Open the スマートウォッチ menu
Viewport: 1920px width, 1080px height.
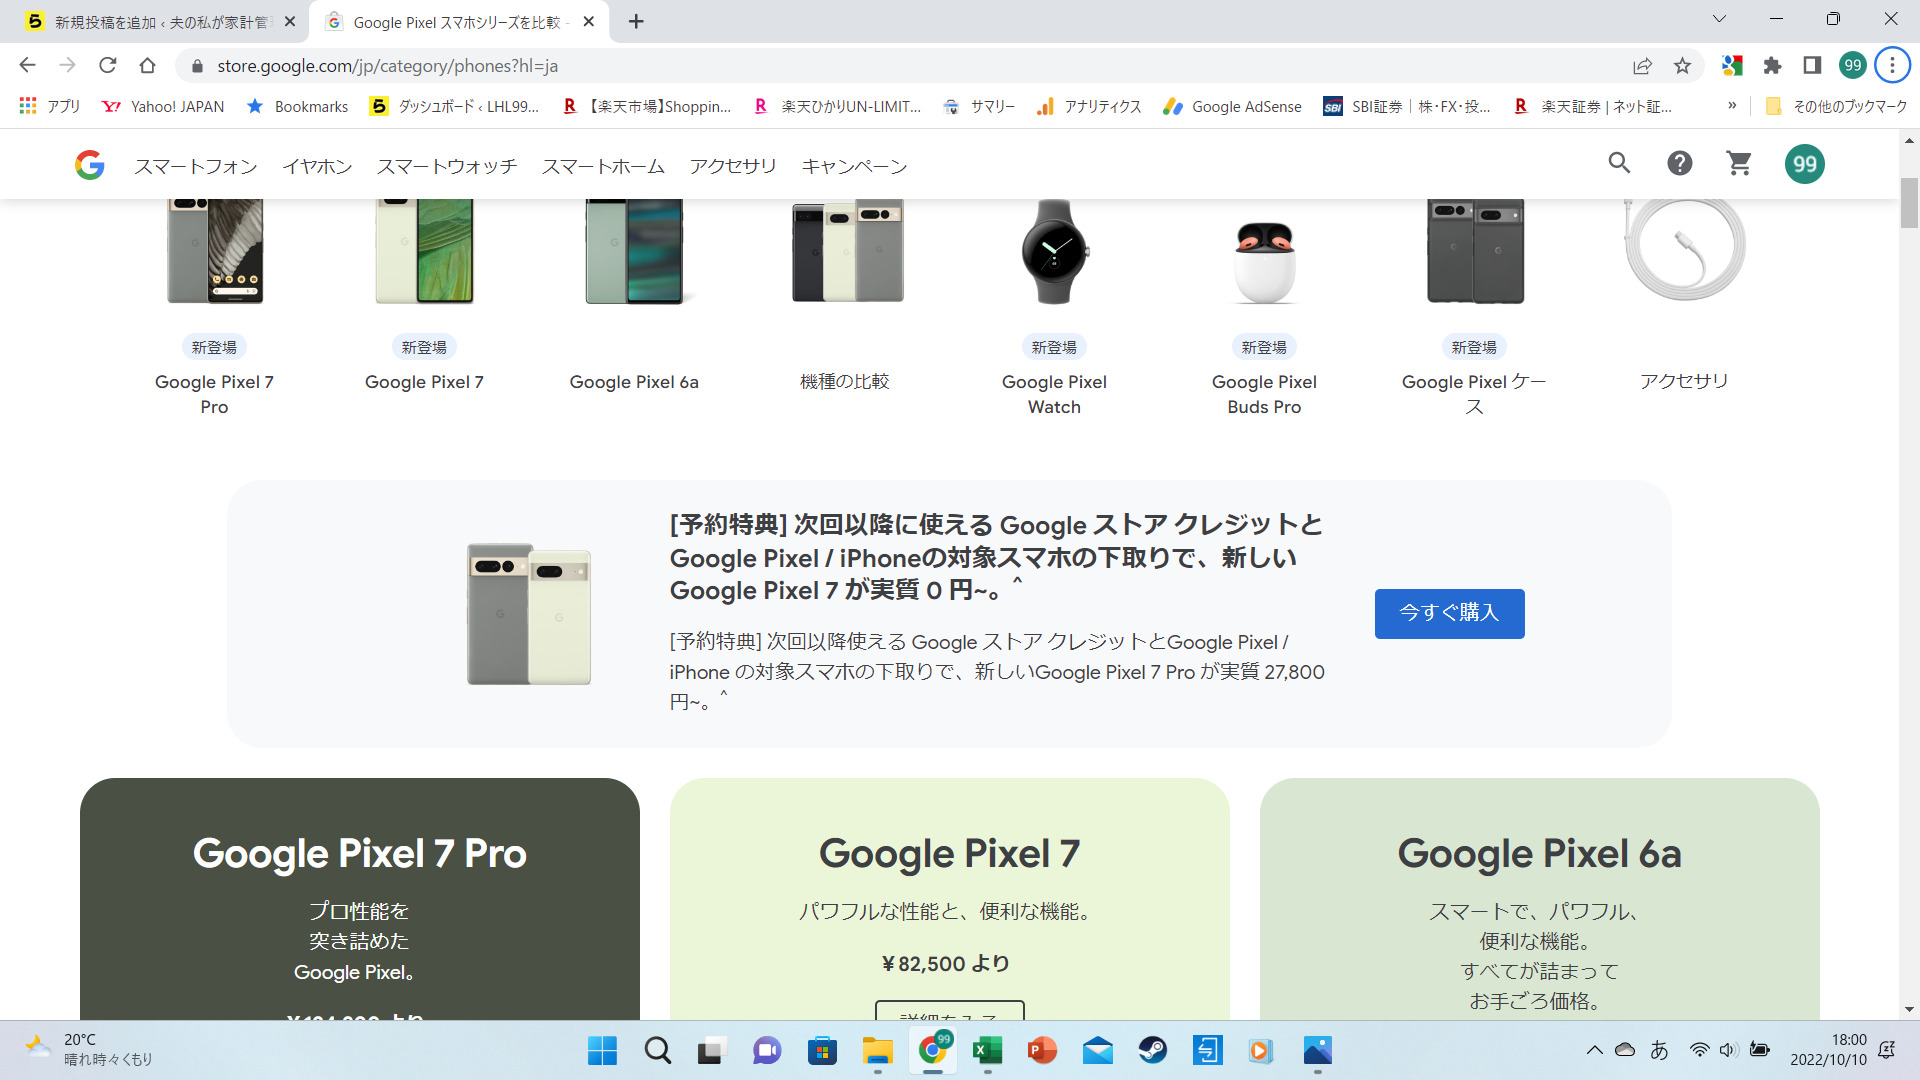coord(447,166)
